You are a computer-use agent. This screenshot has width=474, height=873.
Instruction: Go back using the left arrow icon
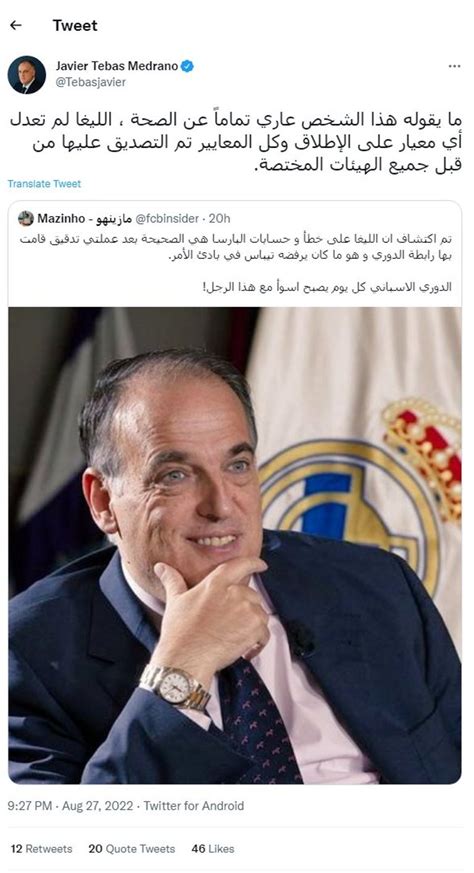(16, 25)
